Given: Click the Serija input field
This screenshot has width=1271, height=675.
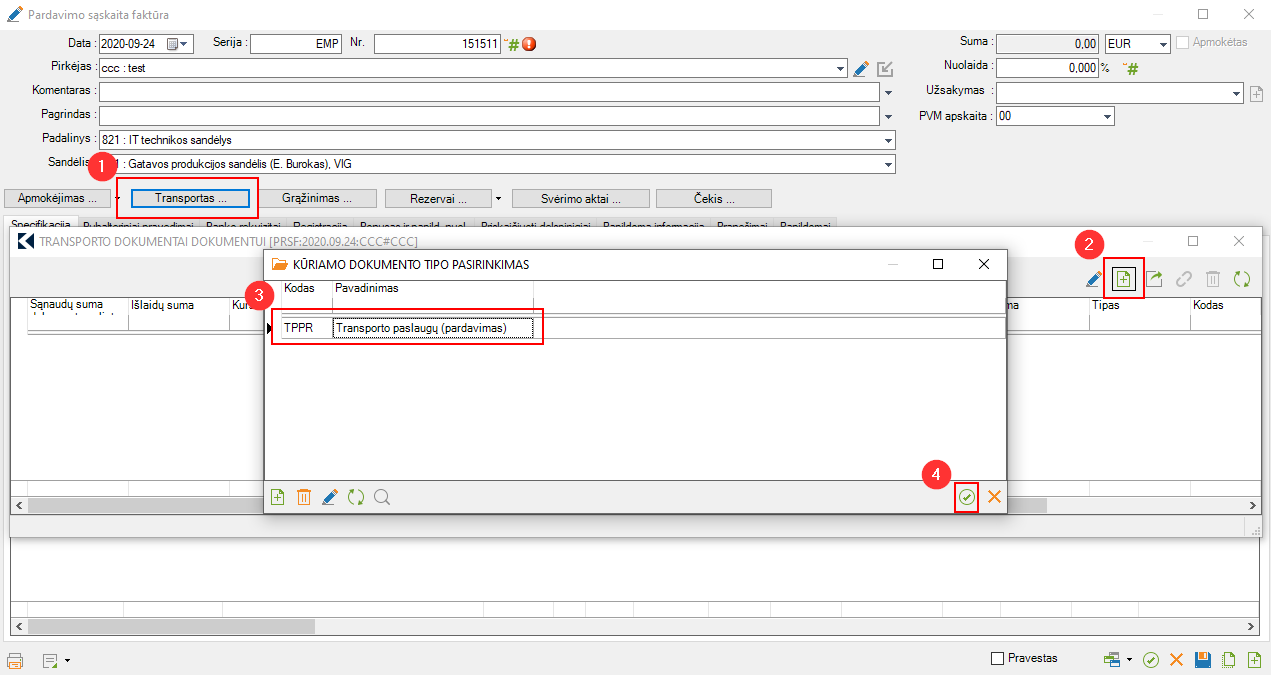Looking at the screenshot, I should 296,44.
